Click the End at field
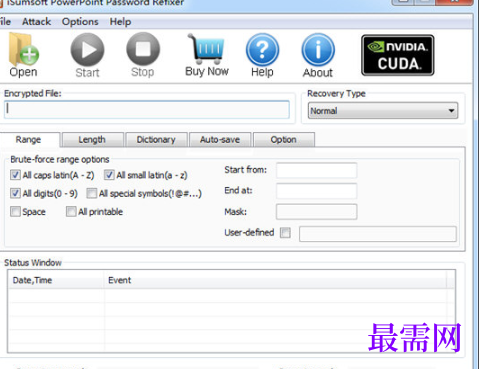Screen dimensions: 480x369 [316, 191]
